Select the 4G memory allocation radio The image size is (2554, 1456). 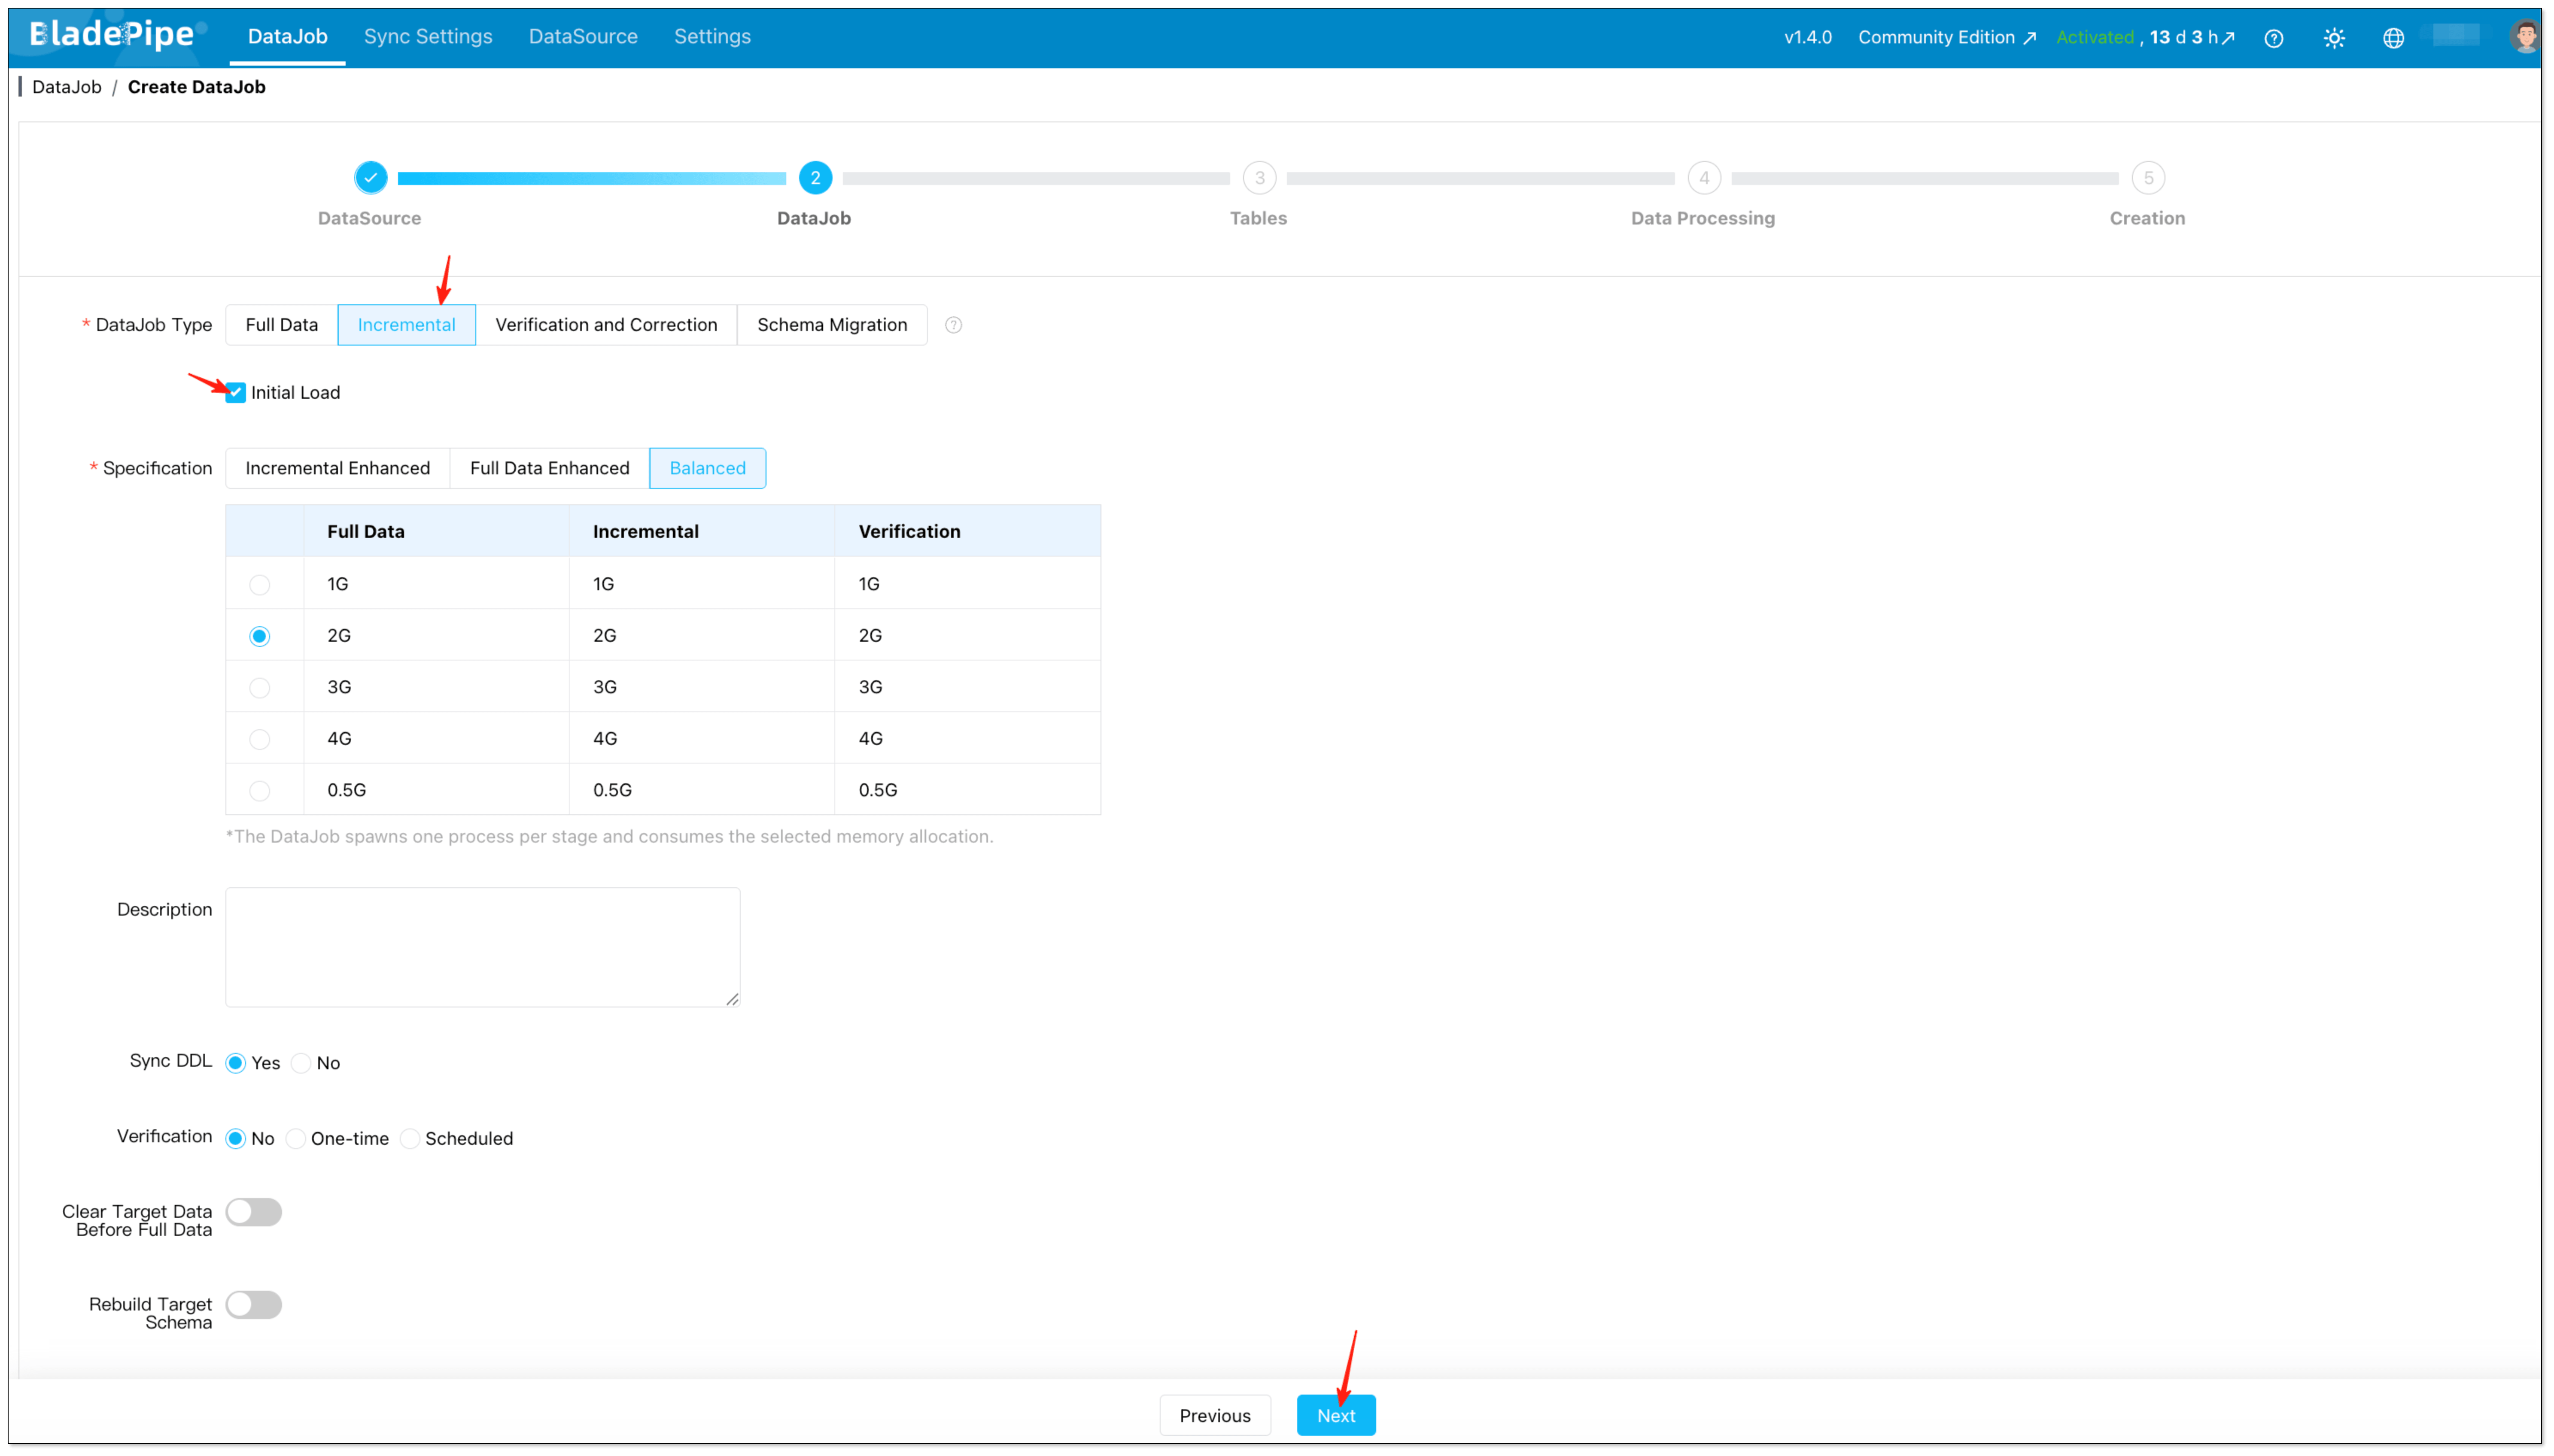[x=260, y=738]
